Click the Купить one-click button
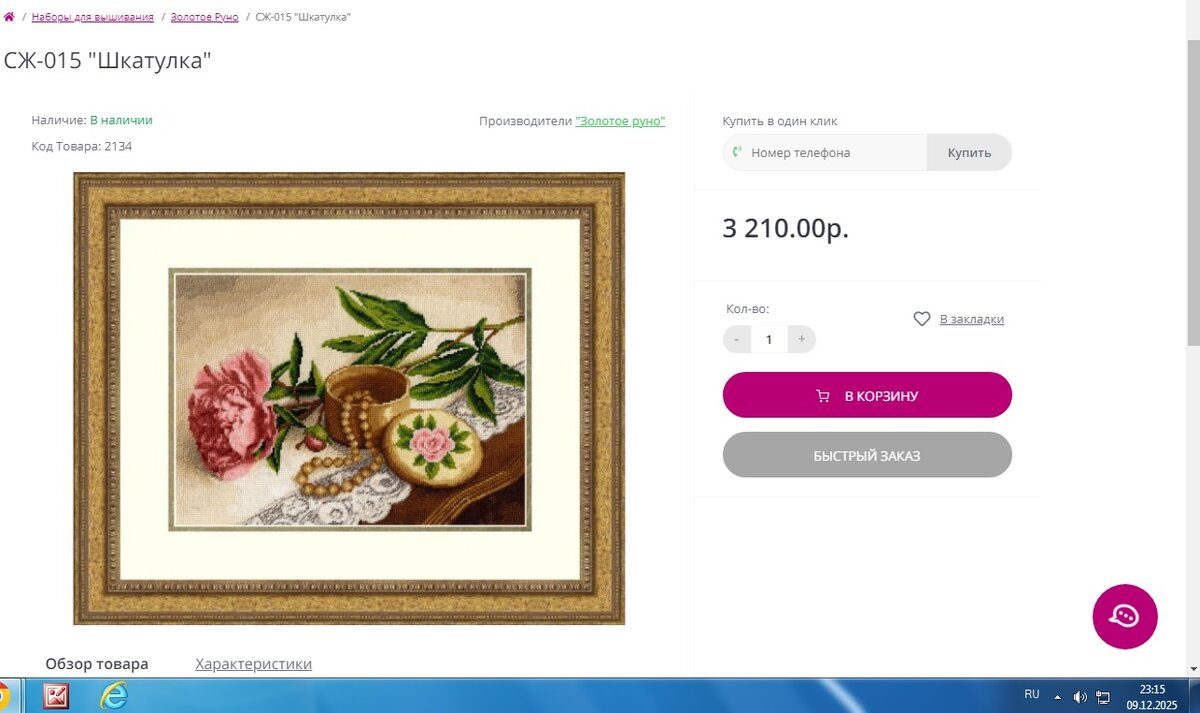1200x713 pixels. (x=969, y=153)
